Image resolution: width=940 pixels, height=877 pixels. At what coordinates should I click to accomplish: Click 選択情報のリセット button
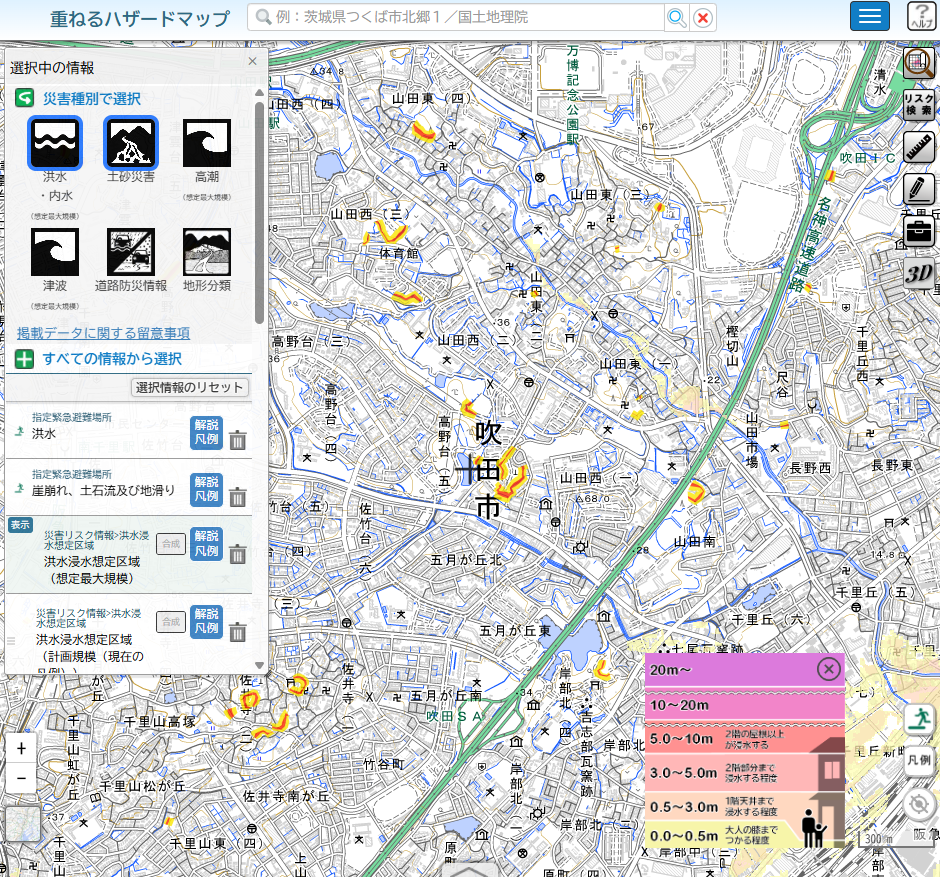[x=190, y=387]
